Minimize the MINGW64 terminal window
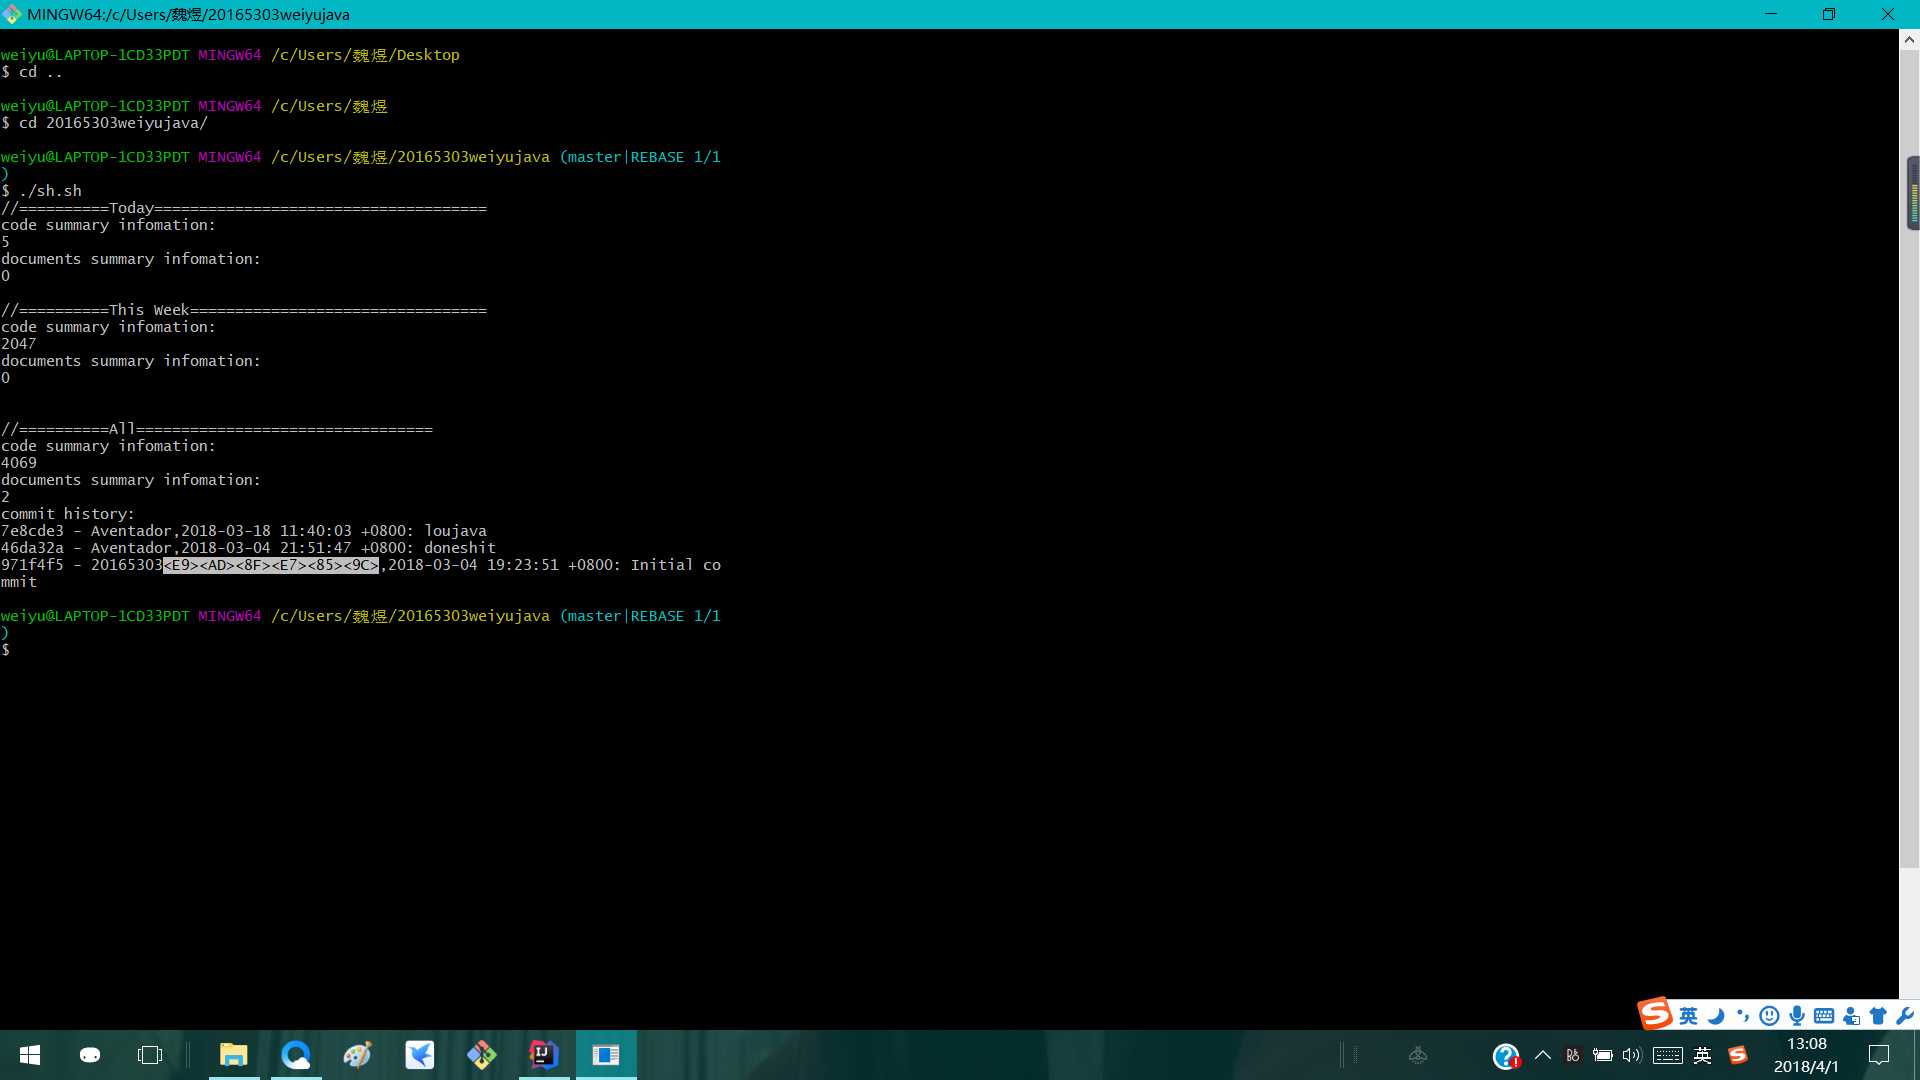 point(1771,14)
